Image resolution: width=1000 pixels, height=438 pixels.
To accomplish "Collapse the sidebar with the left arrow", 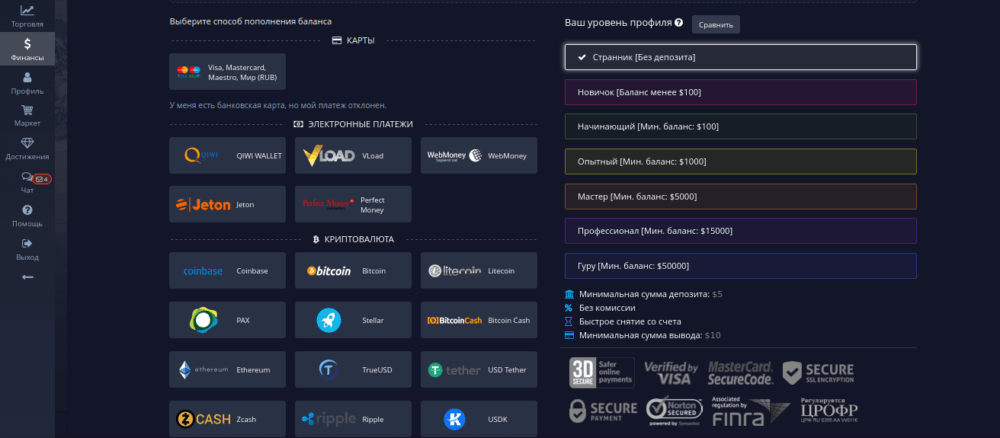I will coord(27,277).
